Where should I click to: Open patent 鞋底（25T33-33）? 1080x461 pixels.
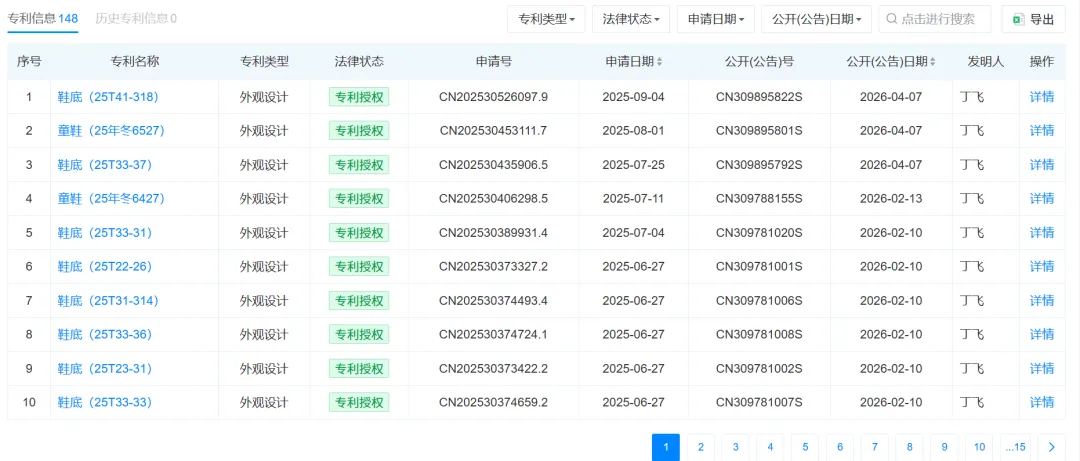(105, 402)
